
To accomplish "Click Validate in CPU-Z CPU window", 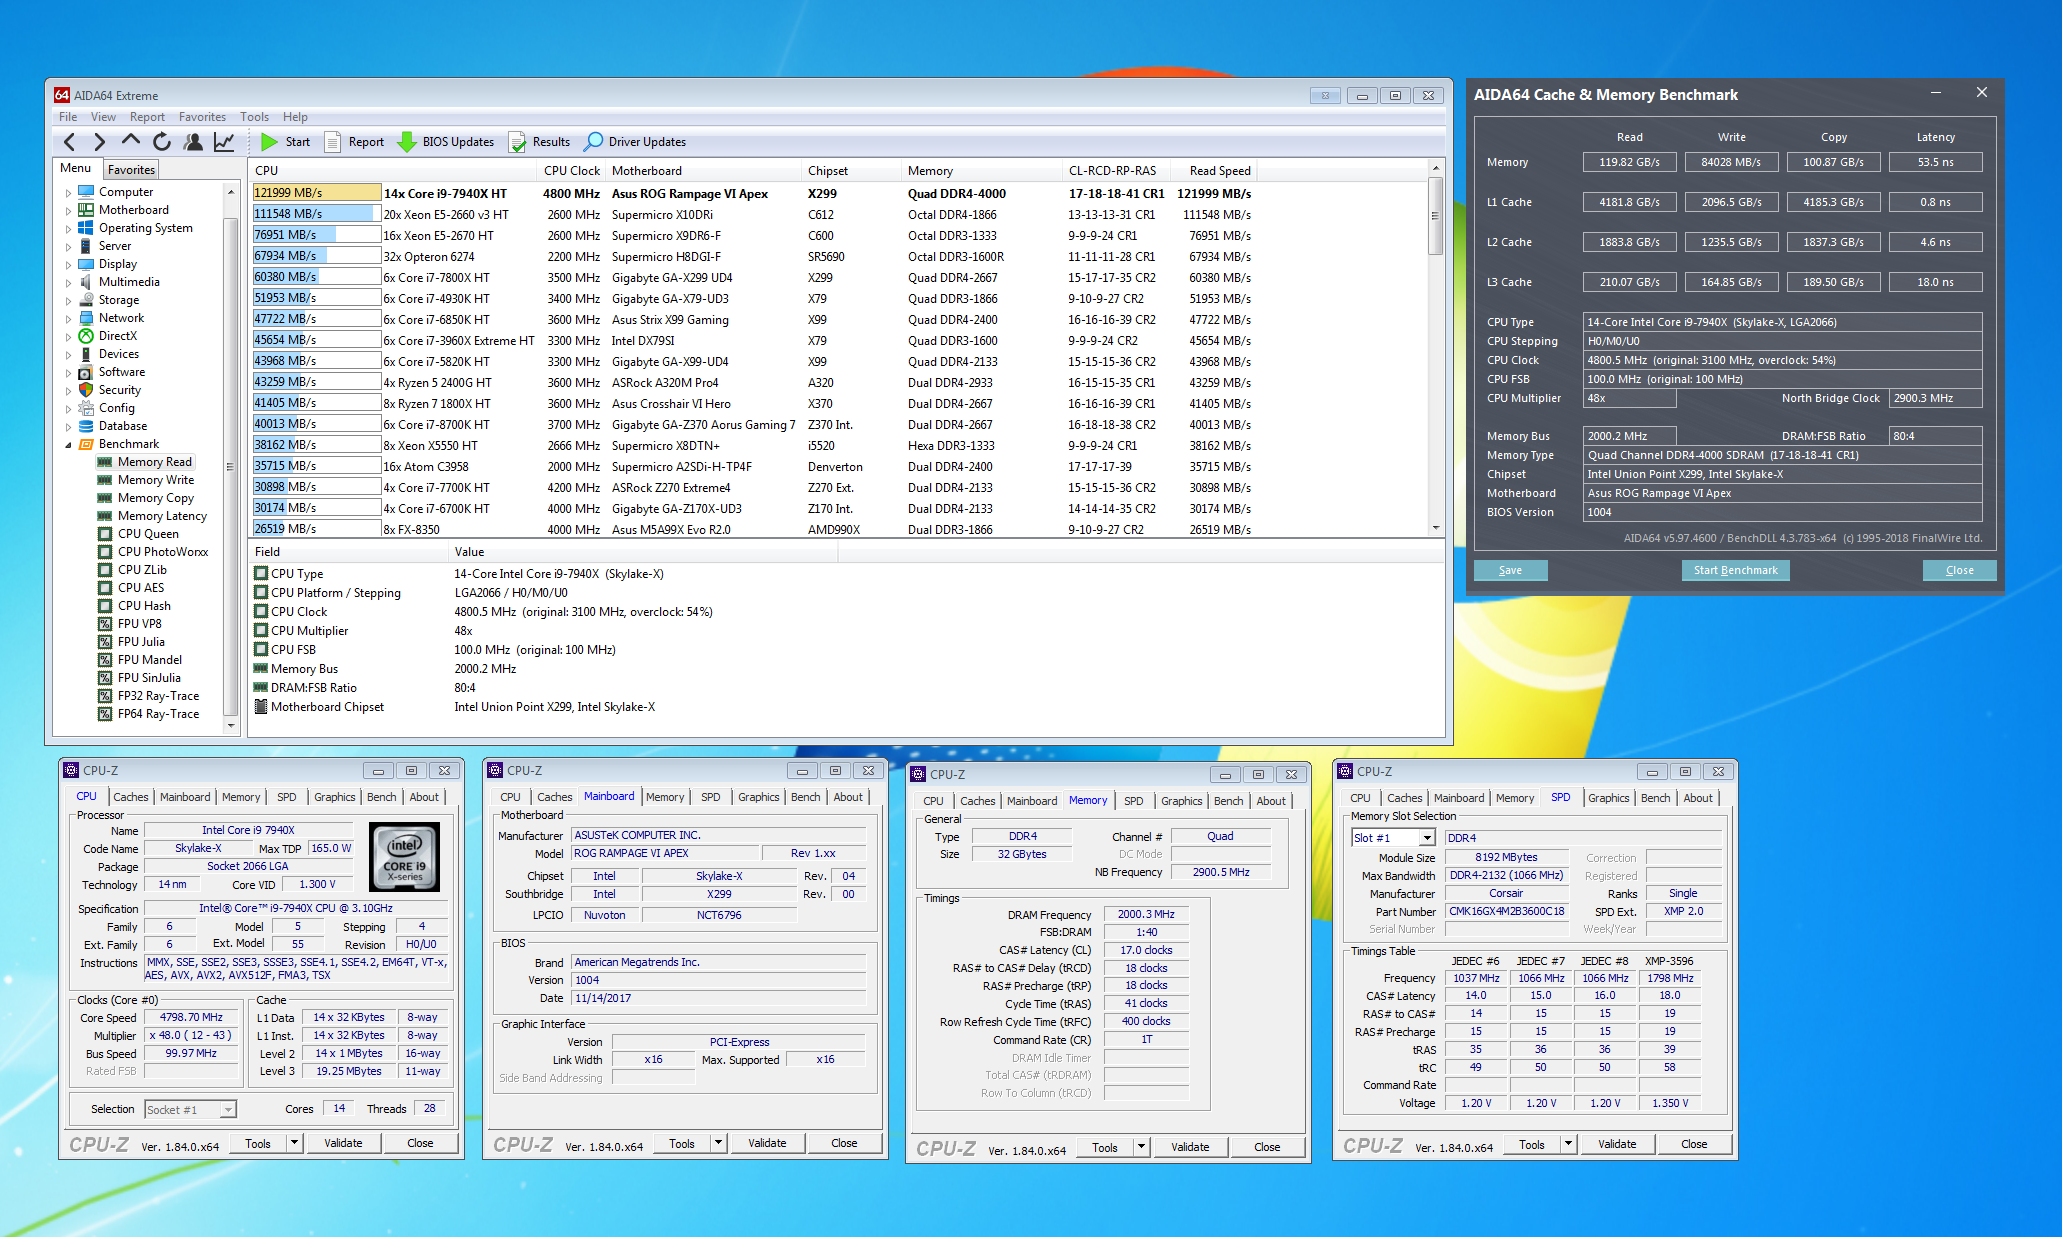I will tap(343, 1143).
